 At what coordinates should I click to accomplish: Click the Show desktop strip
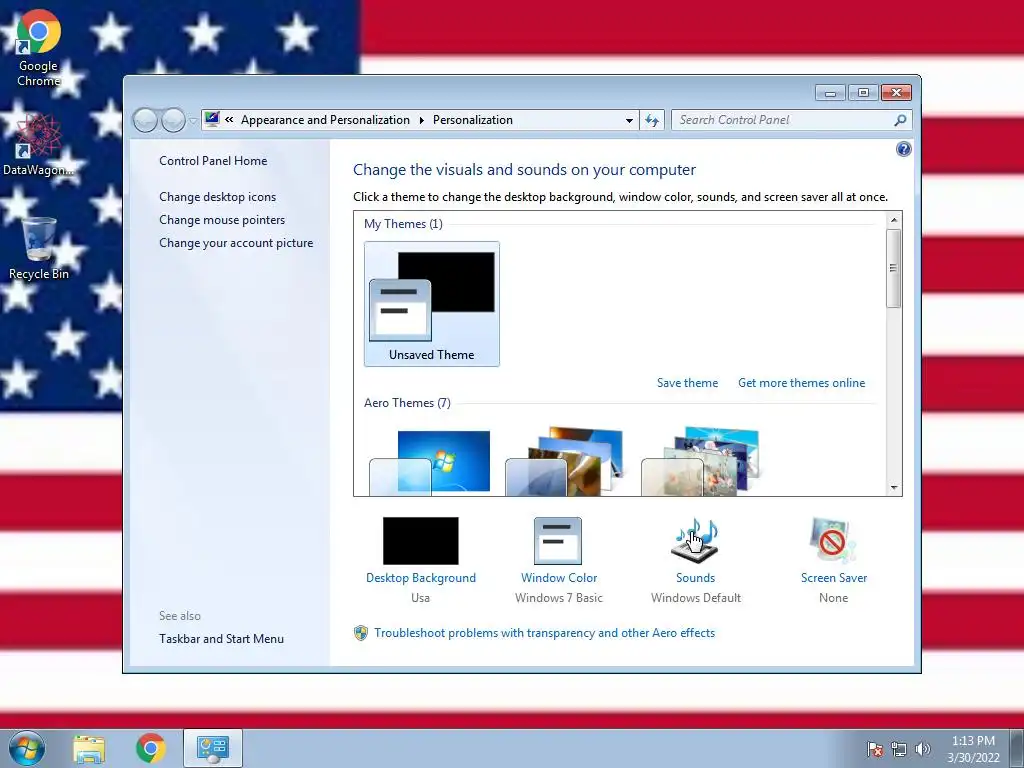[1018, 748]
